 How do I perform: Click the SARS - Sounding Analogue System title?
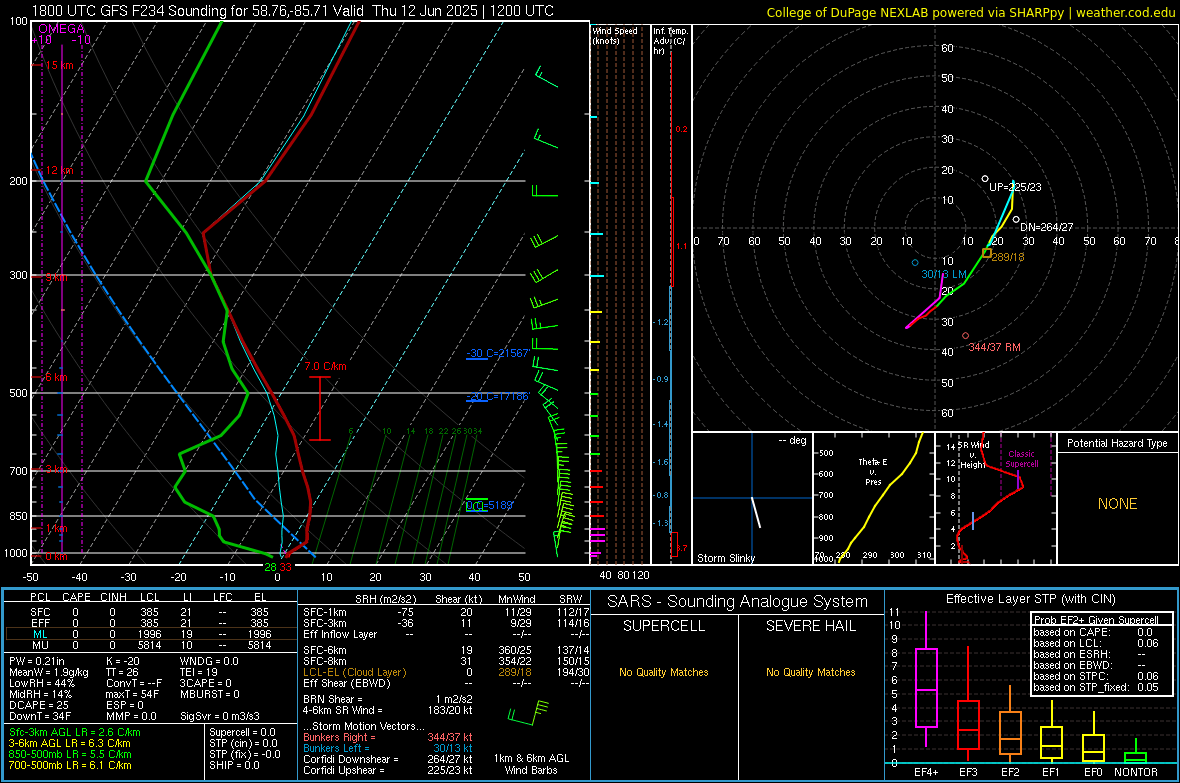[x=737, y=602]
